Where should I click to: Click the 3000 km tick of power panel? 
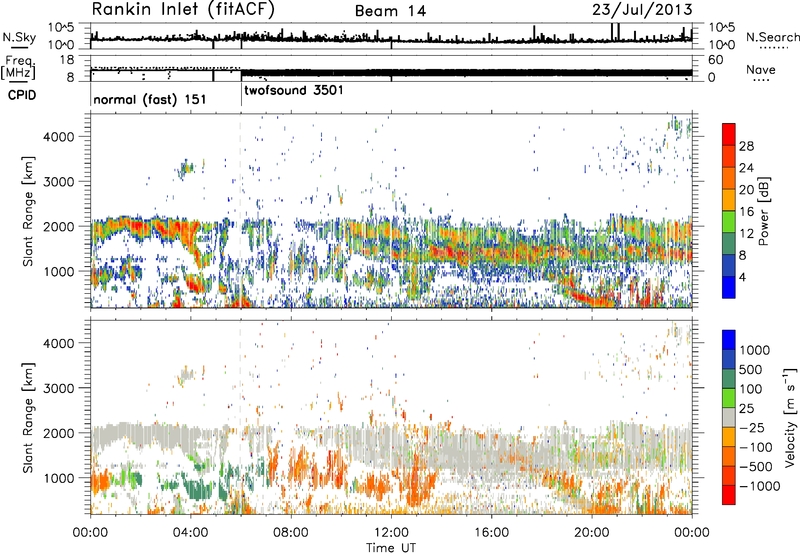(58, 182)
